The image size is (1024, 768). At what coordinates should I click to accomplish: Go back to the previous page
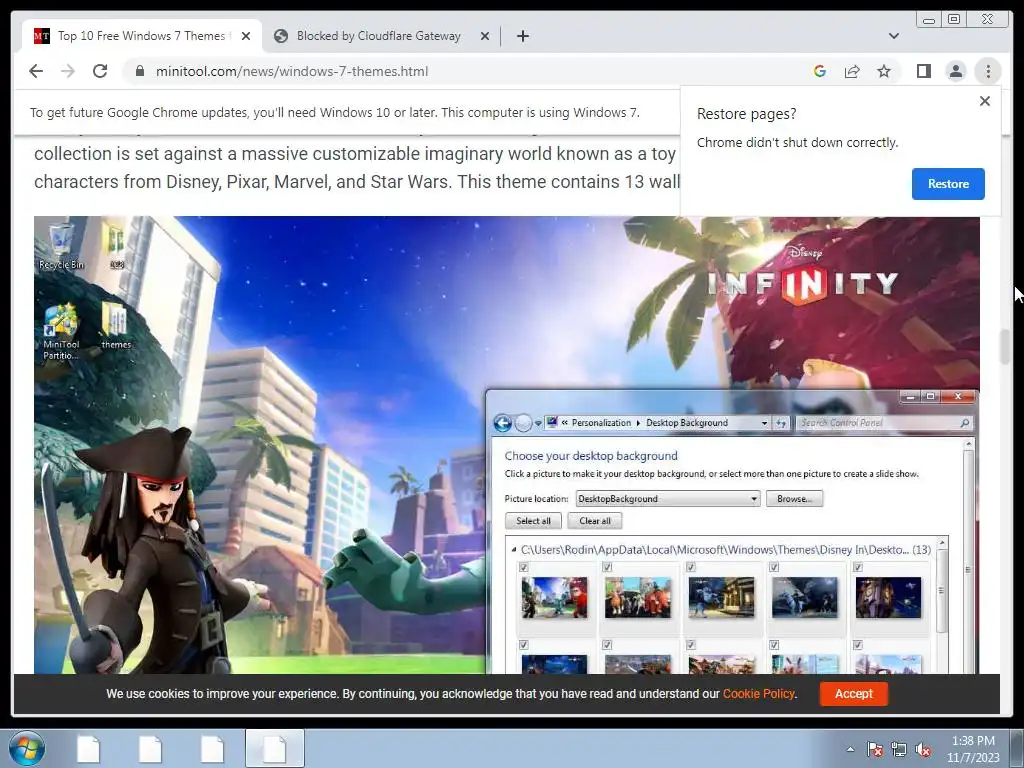click(x=36, y=71)
